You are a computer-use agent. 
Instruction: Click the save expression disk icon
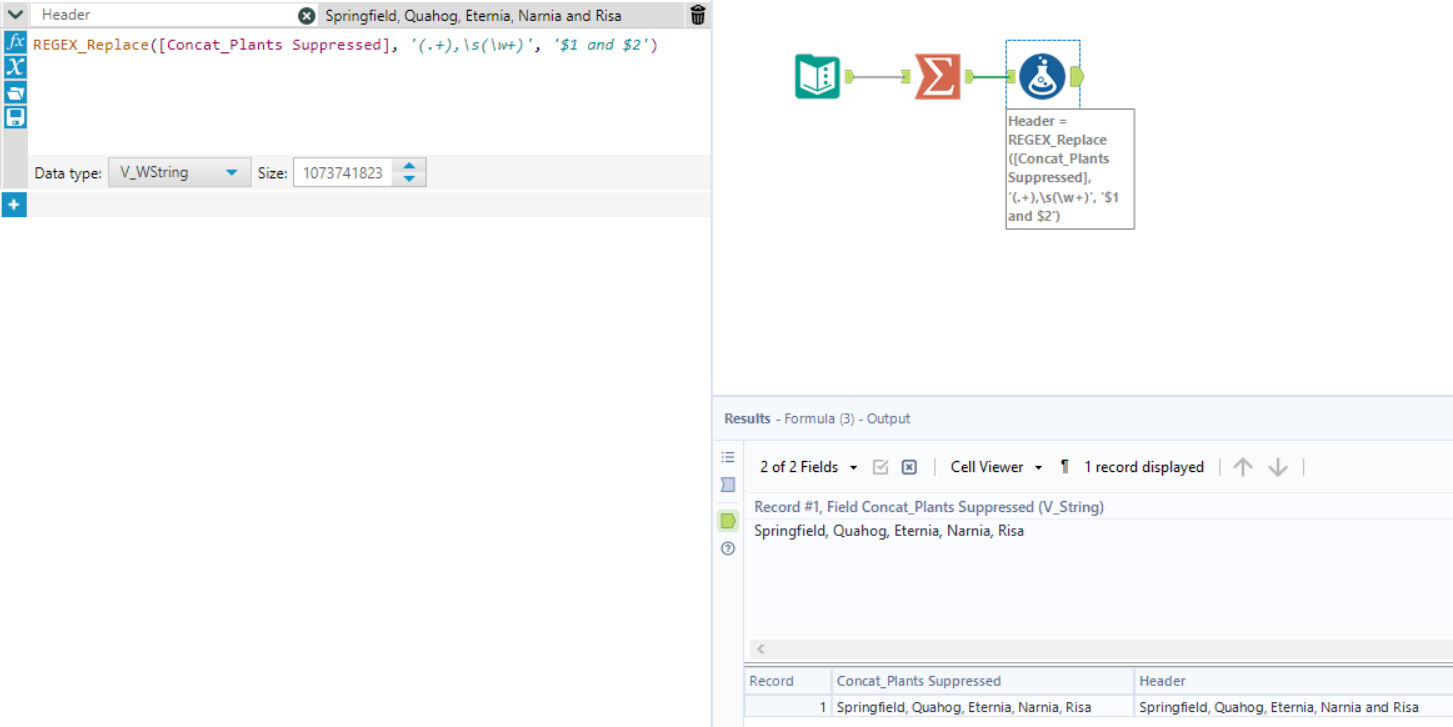coord(15,117)
